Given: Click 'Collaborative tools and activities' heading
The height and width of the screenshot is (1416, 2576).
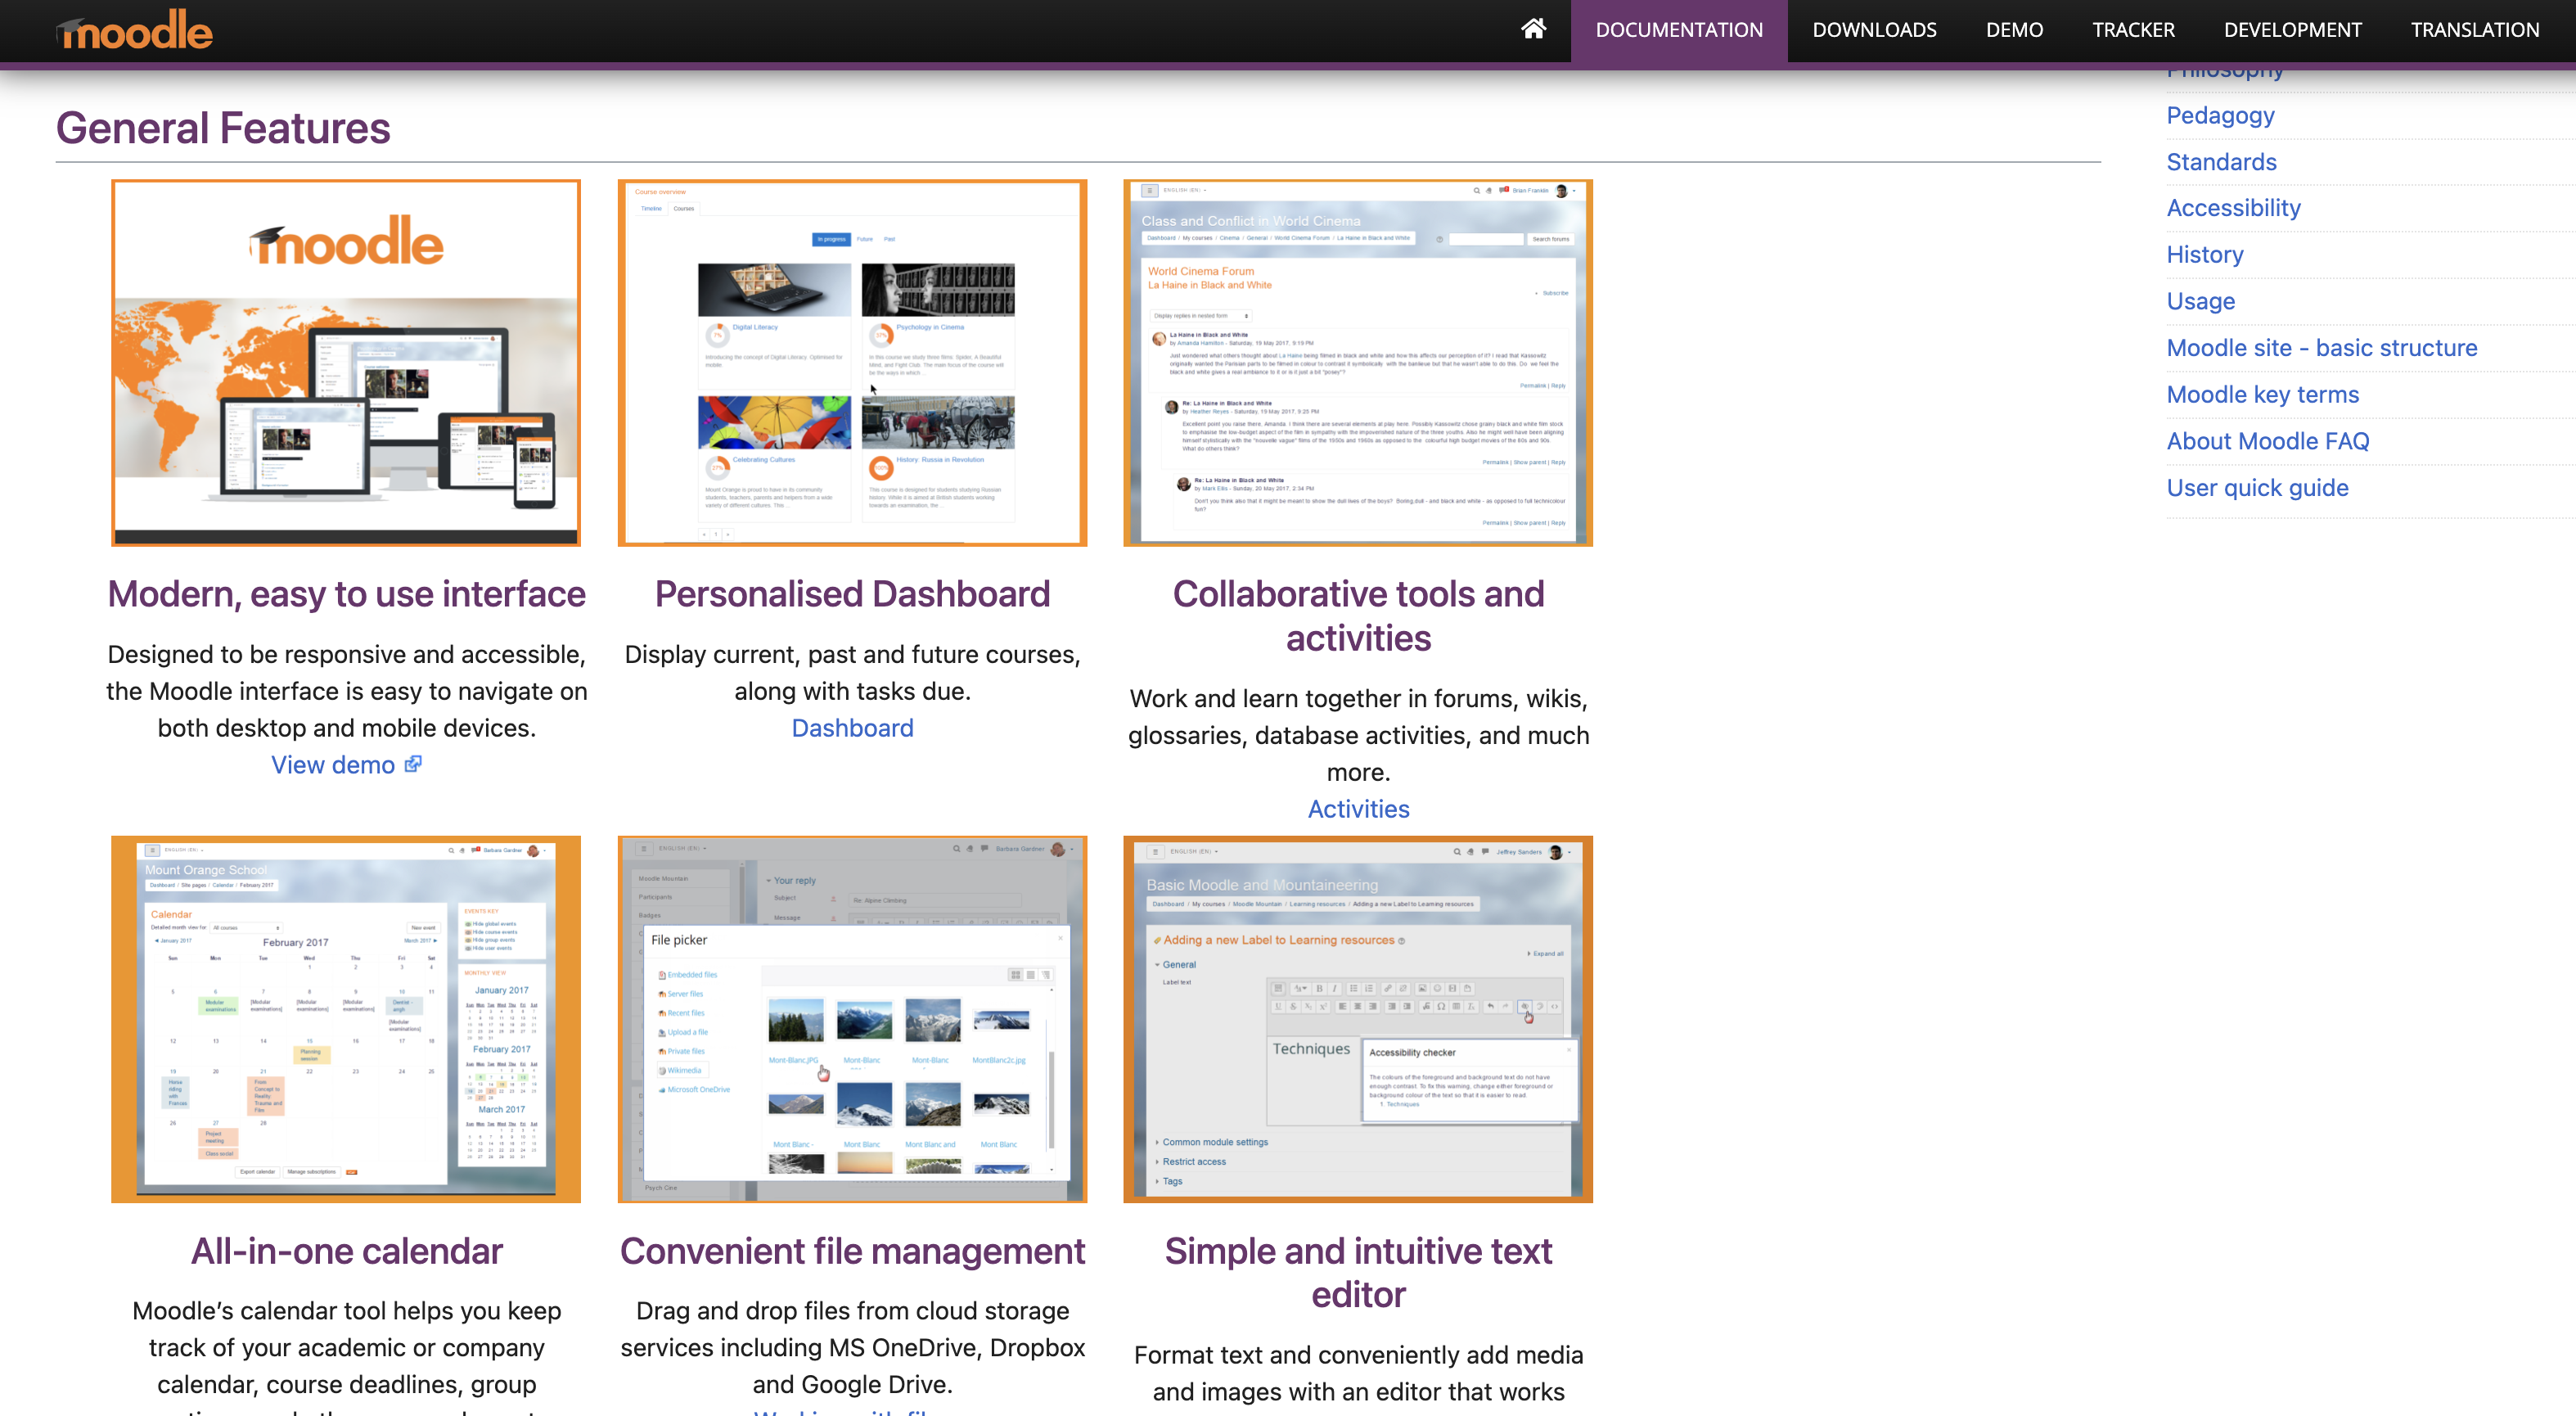Looking at the screenshot, I should click(1358, 616).
